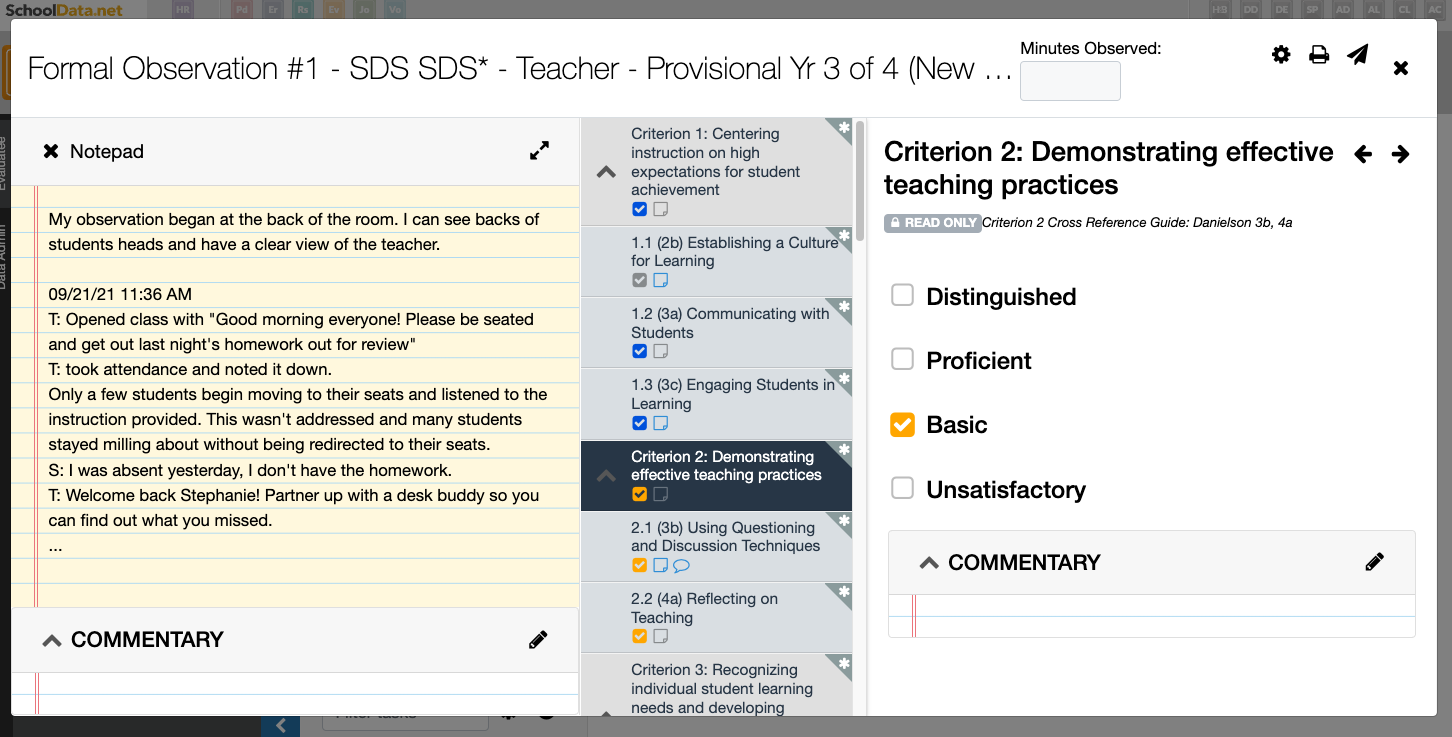This screenshot has width=1452, height=737.
Task: Click the SchoolData.net logo
Action: (x=64, y=10)
